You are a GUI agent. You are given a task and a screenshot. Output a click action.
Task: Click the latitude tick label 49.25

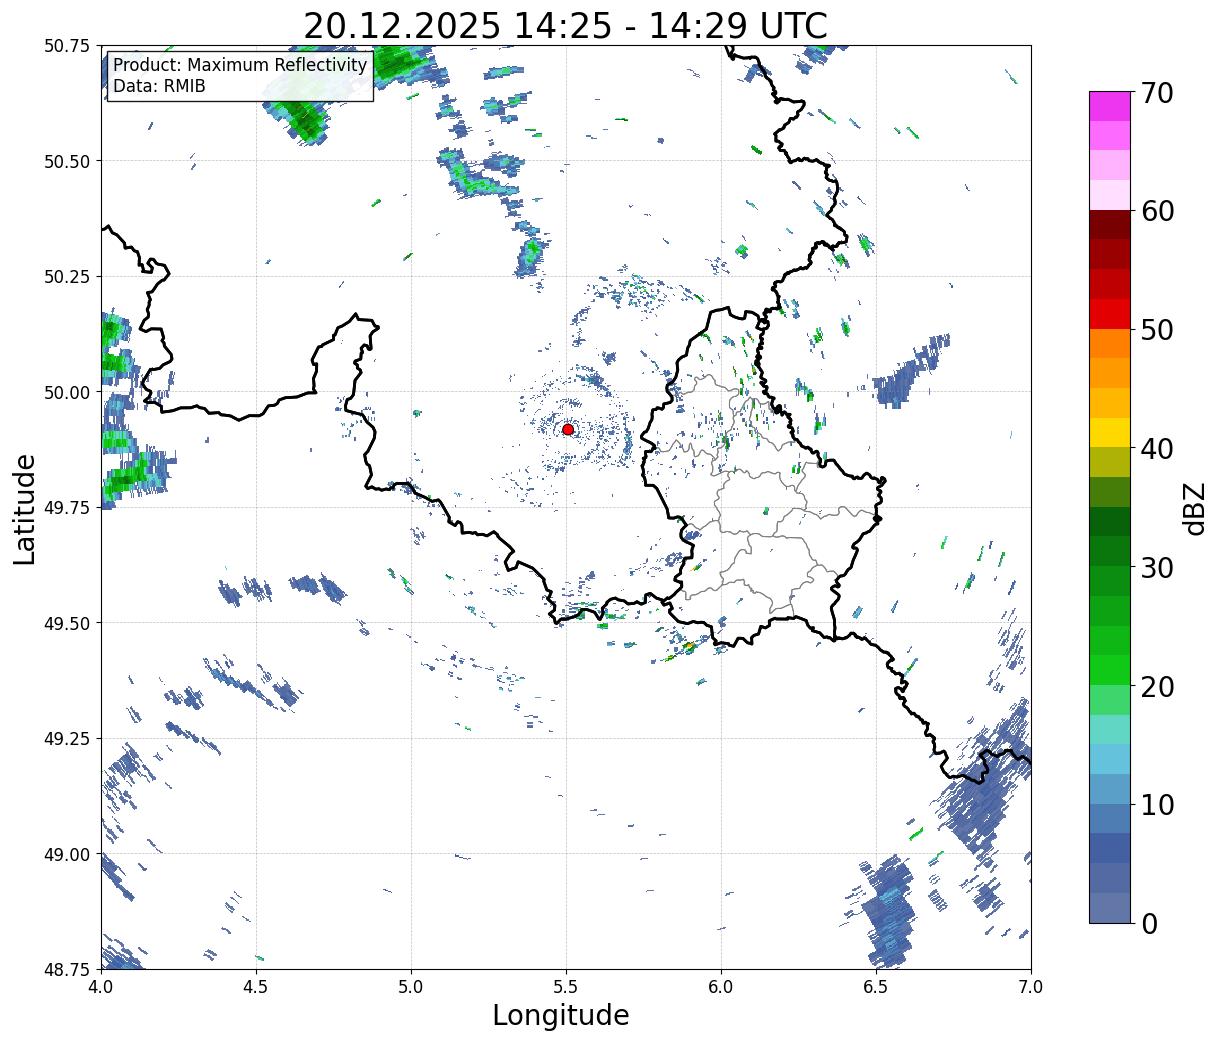(67, 739)
